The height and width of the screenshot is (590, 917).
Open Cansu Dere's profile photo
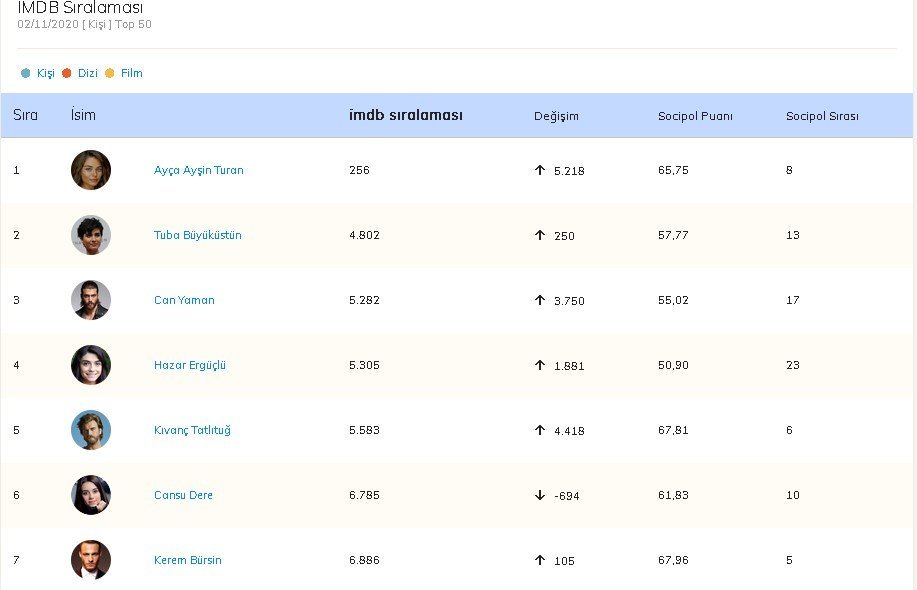point(91,495)
